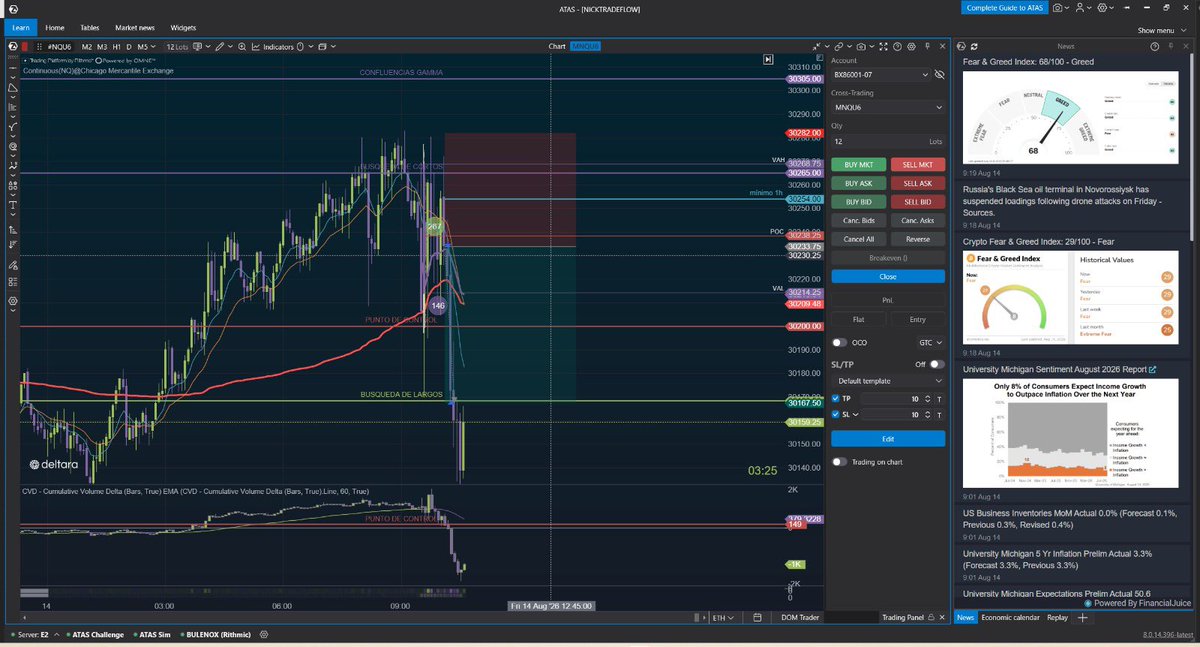Click the mouse cursor mode icon
This screenshot has height=647, width=1200.
pyautogui.click(x=300, y=47)
